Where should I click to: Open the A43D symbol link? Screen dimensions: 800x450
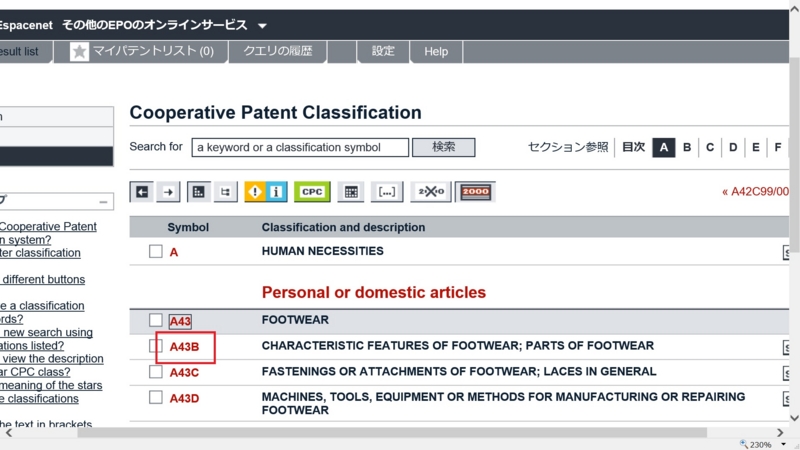(x=184, y=398)
